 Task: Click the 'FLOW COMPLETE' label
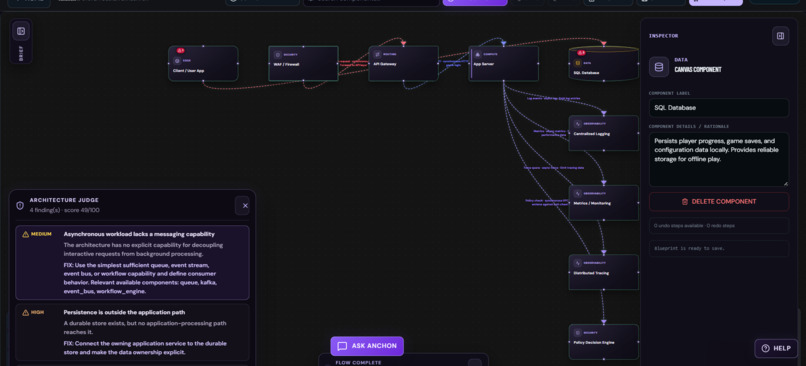(358, 362)
